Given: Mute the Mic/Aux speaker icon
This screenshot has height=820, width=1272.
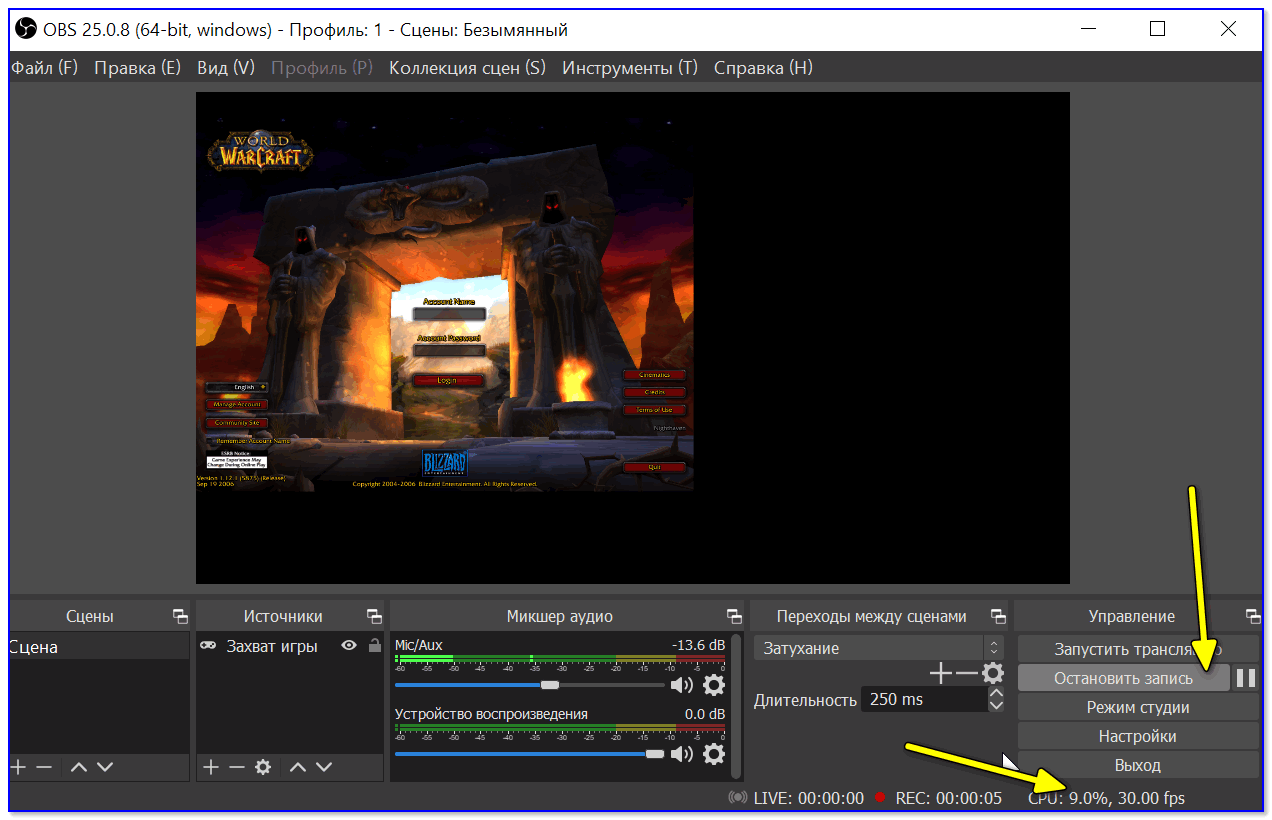Looking at the screenshot, I should point(682,685).
